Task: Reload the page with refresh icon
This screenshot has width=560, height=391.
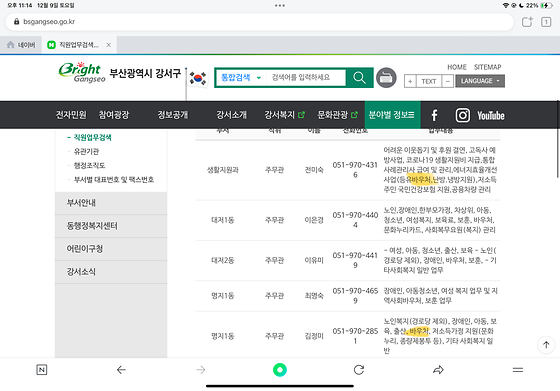Action: pyautogui.click(x=359, y=370)
